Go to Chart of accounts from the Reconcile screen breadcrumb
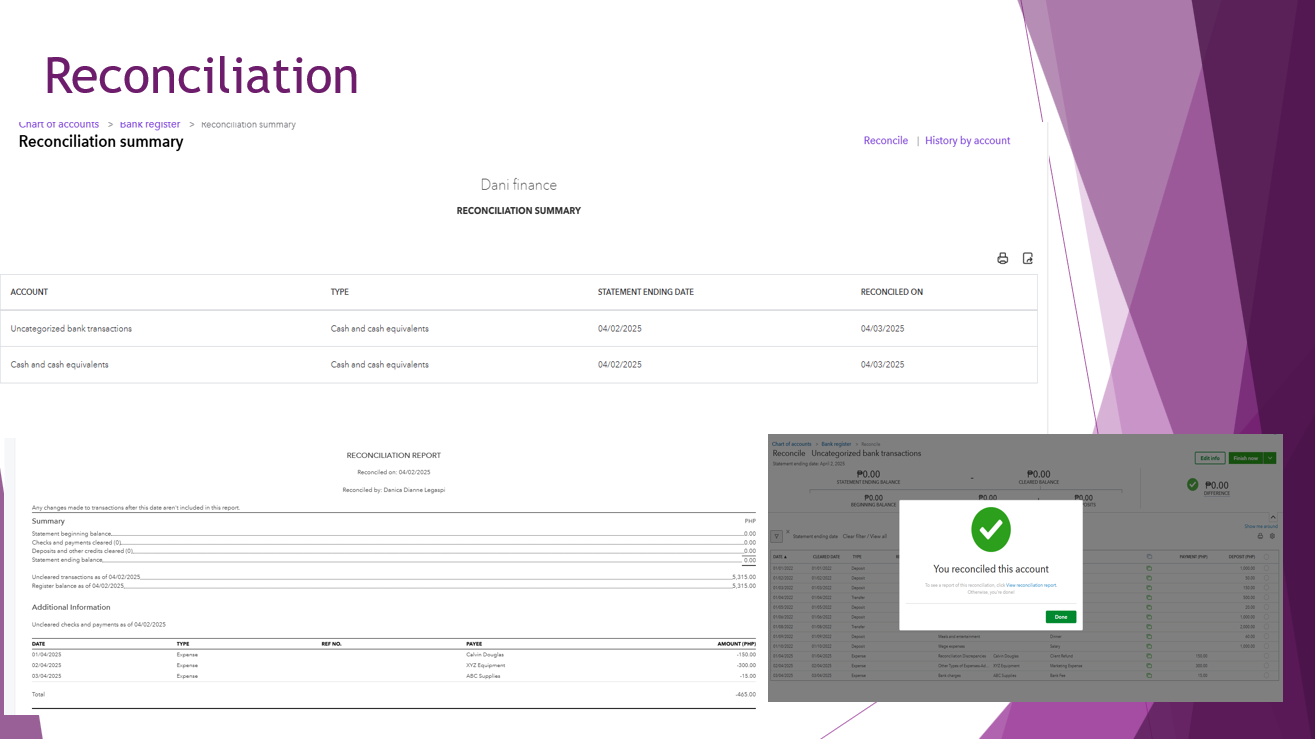Image resolution: width=1315 pixels, height=739 pixels. (793, 443)
